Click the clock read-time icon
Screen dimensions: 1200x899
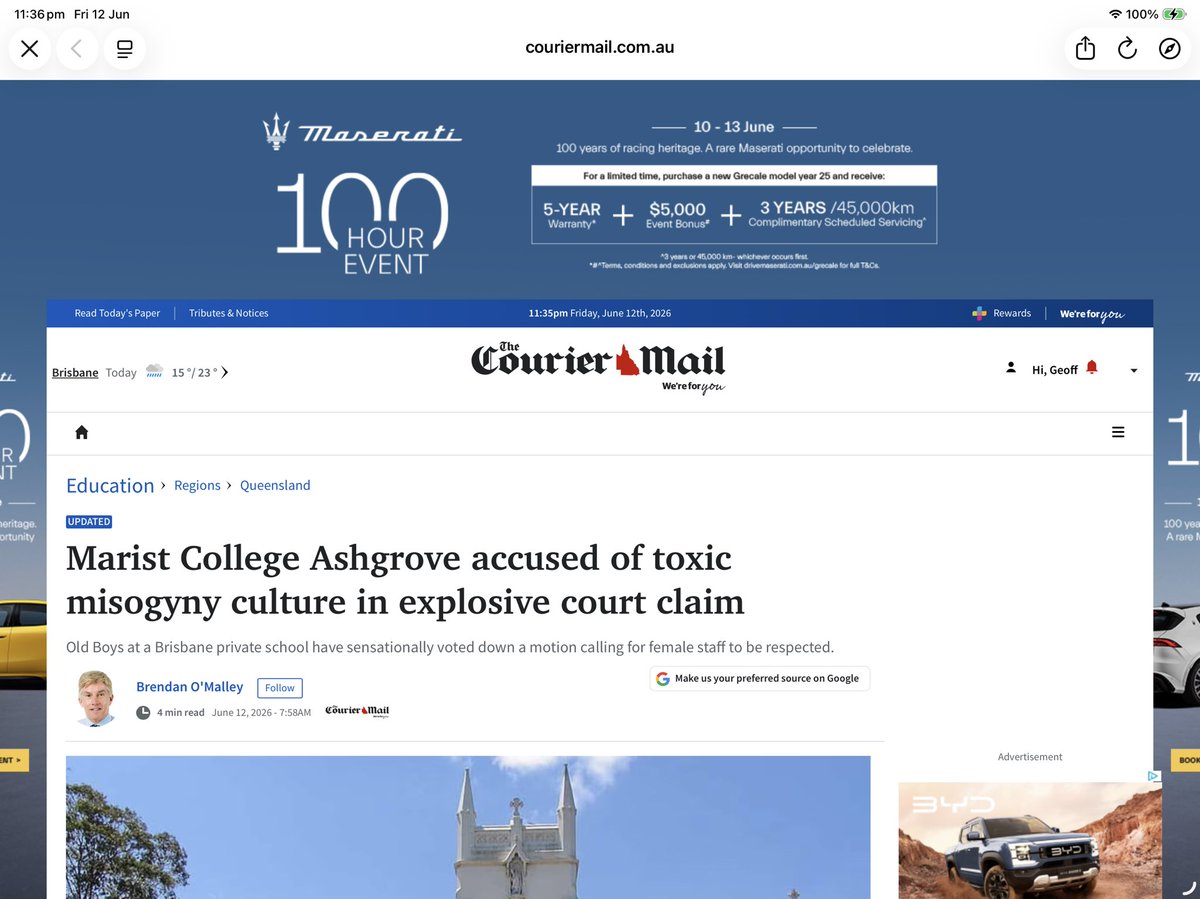[143, 713]
